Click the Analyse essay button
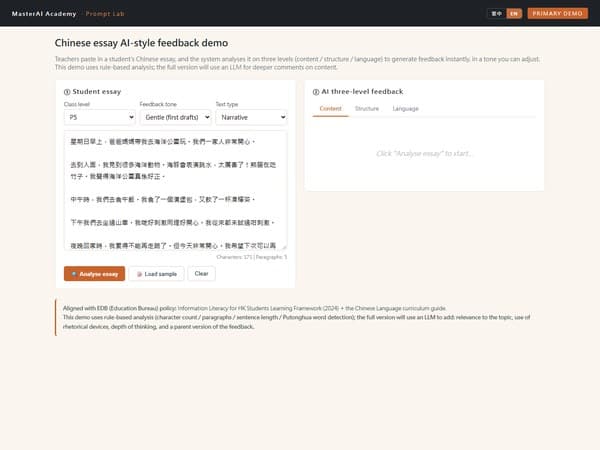Viewport: 600px width, 450px height. coord(94,274)
